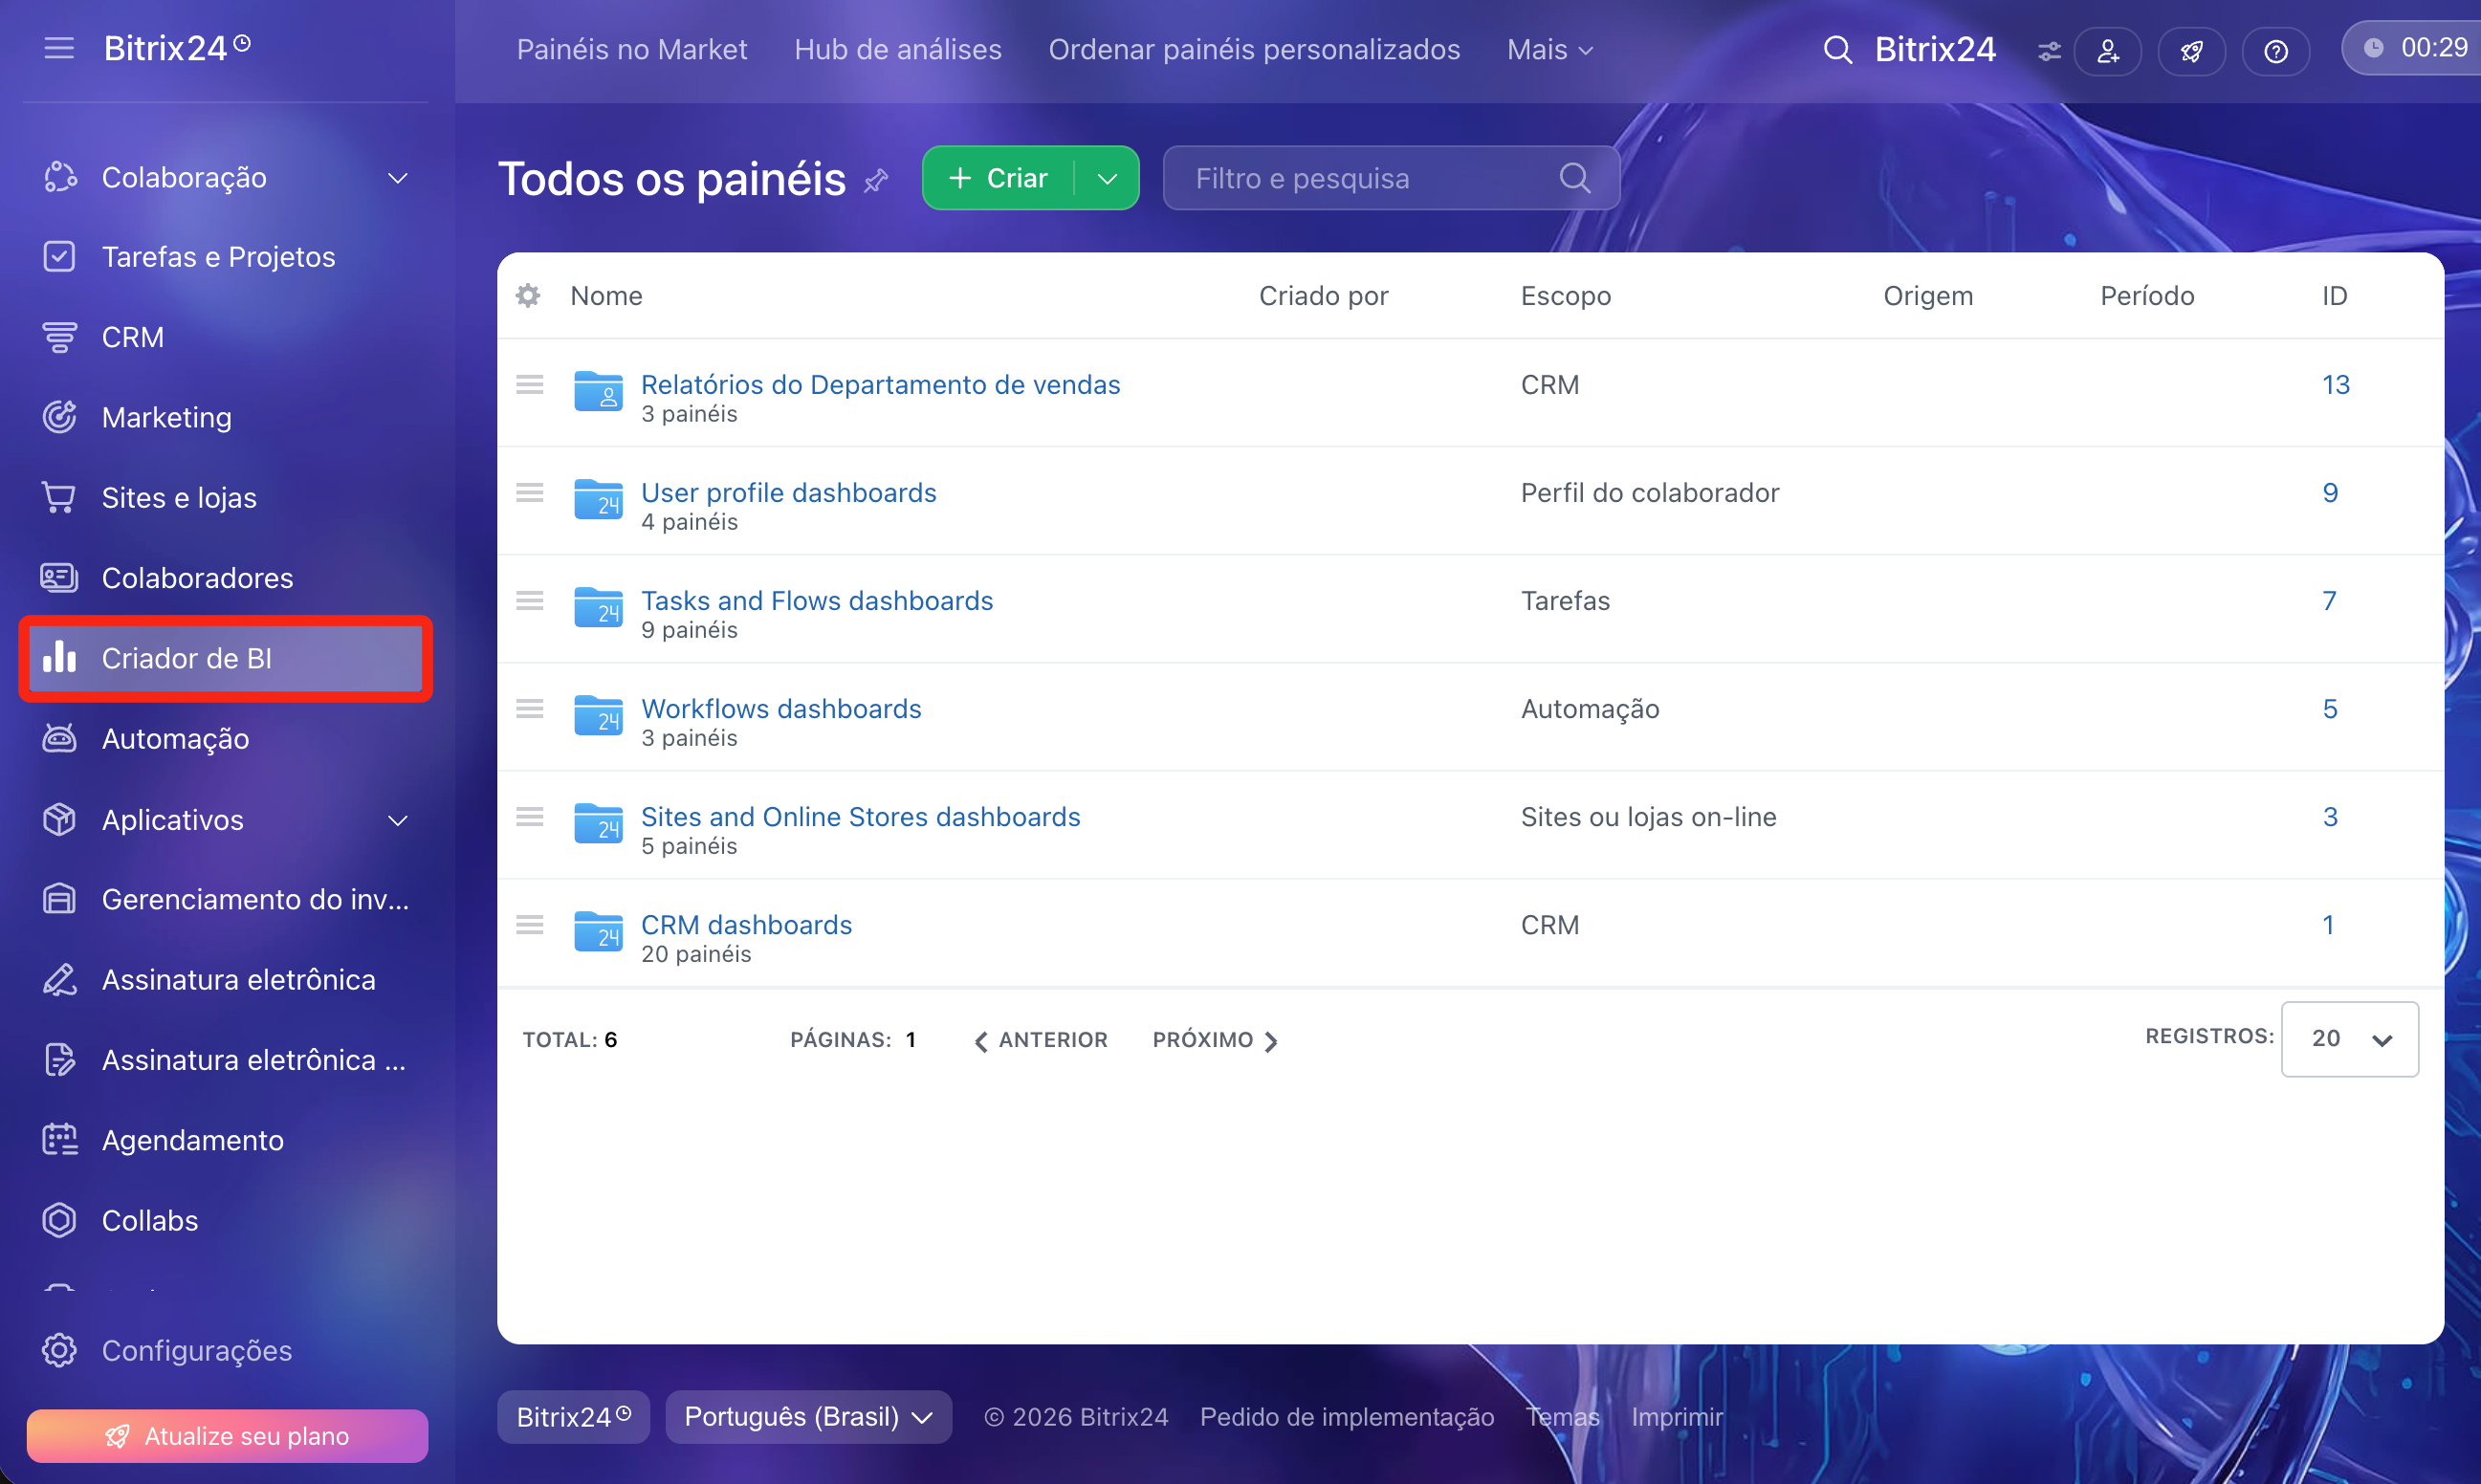Click the filter search magnifier icon
This screenshot has width=2481, height=1484.
tap(1575, 178)
